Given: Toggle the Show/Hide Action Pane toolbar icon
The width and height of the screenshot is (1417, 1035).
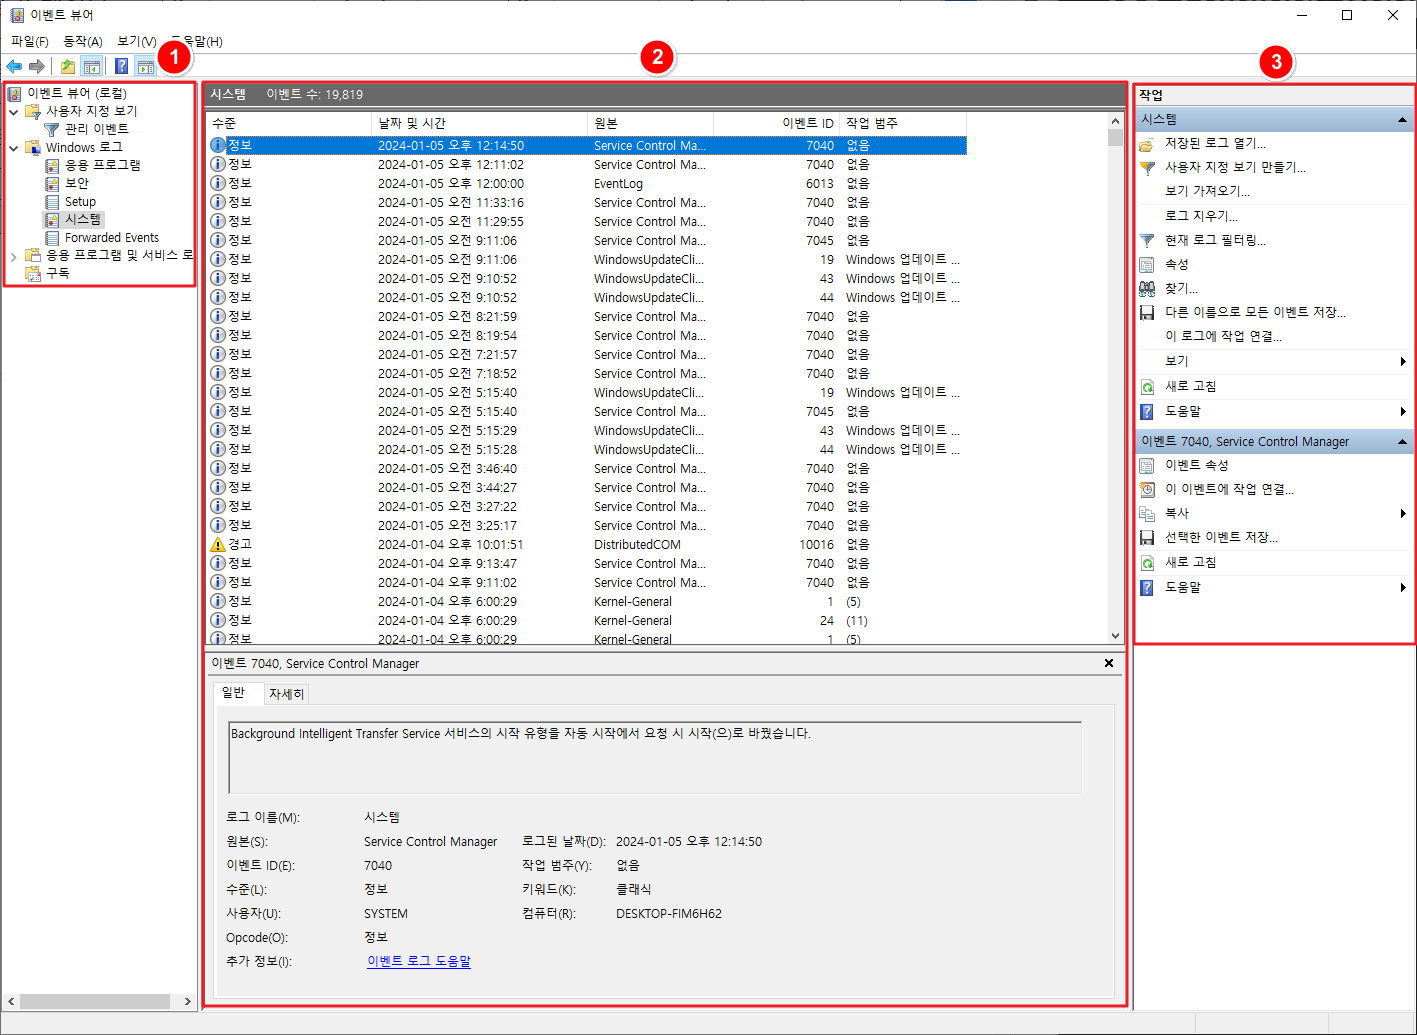Looking at the screenshot, I should pyautogui.click(x=146, y=66).
